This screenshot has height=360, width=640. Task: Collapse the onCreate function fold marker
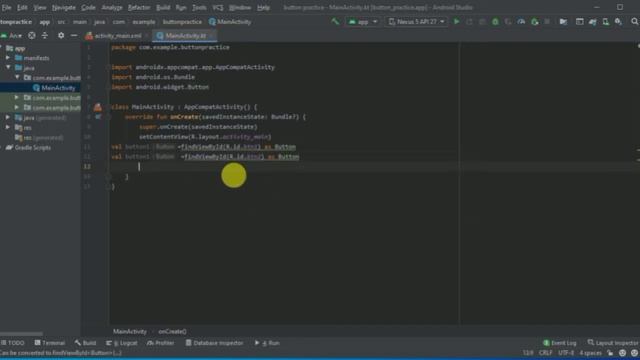108,117
